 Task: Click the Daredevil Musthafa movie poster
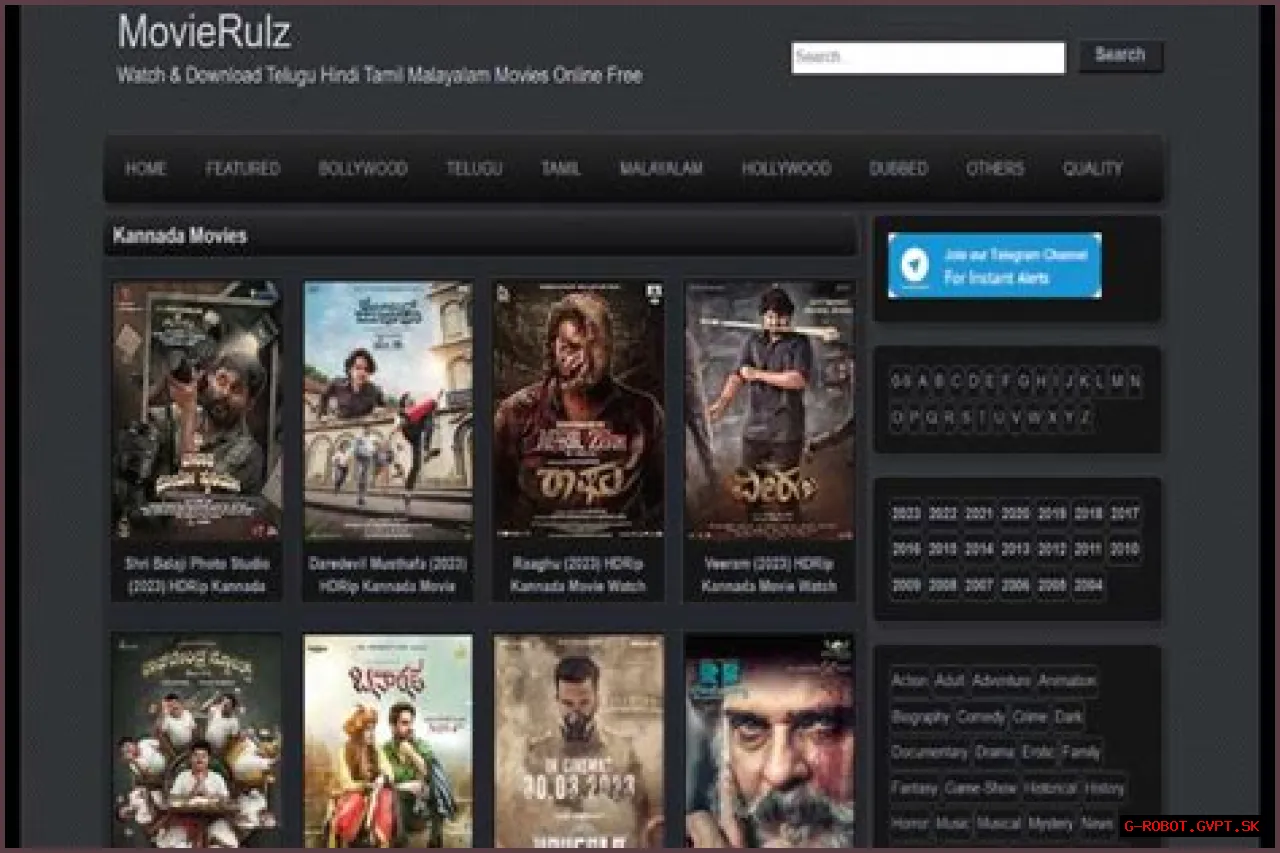tap(388, 410)
